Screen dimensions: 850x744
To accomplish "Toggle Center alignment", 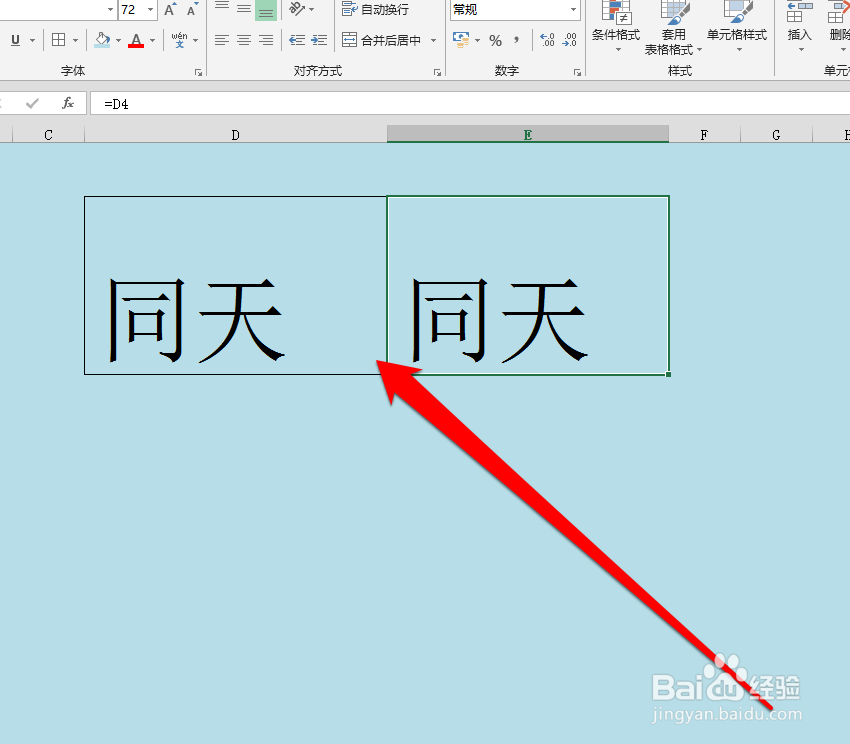I will click(x=242, y=40).
